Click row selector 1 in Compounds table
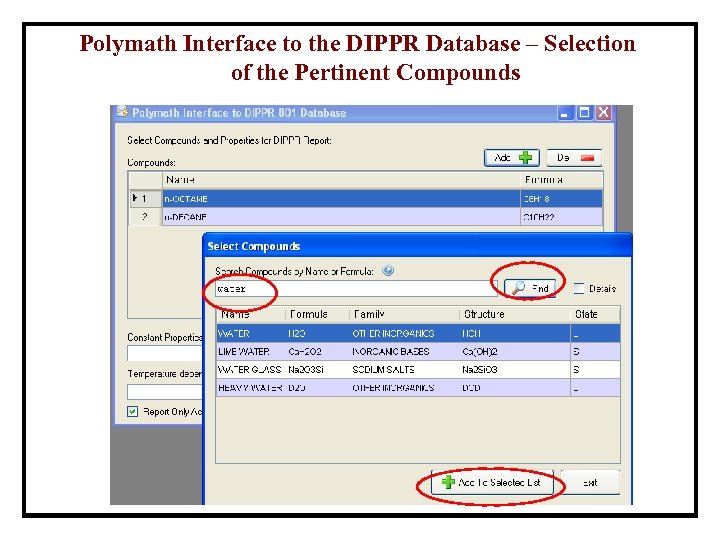This screenshot has height=540, width=720. tap(146, 199)
